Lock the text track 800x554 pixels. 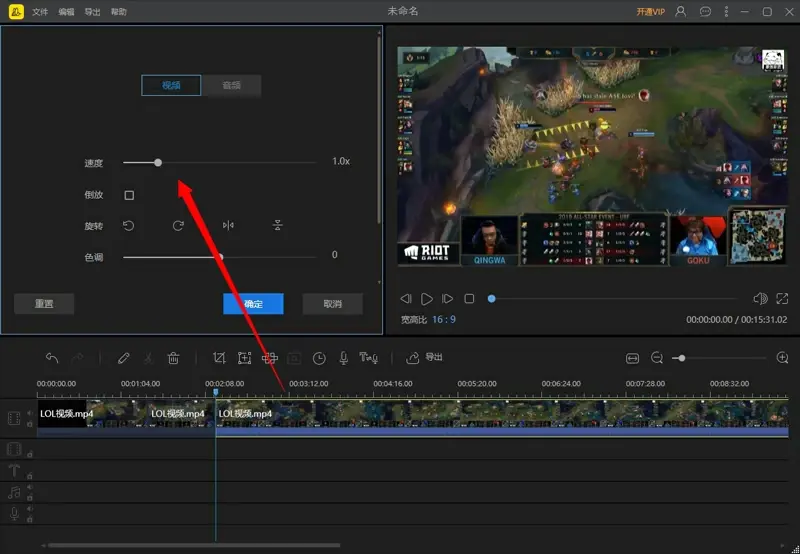click(30, 476)
